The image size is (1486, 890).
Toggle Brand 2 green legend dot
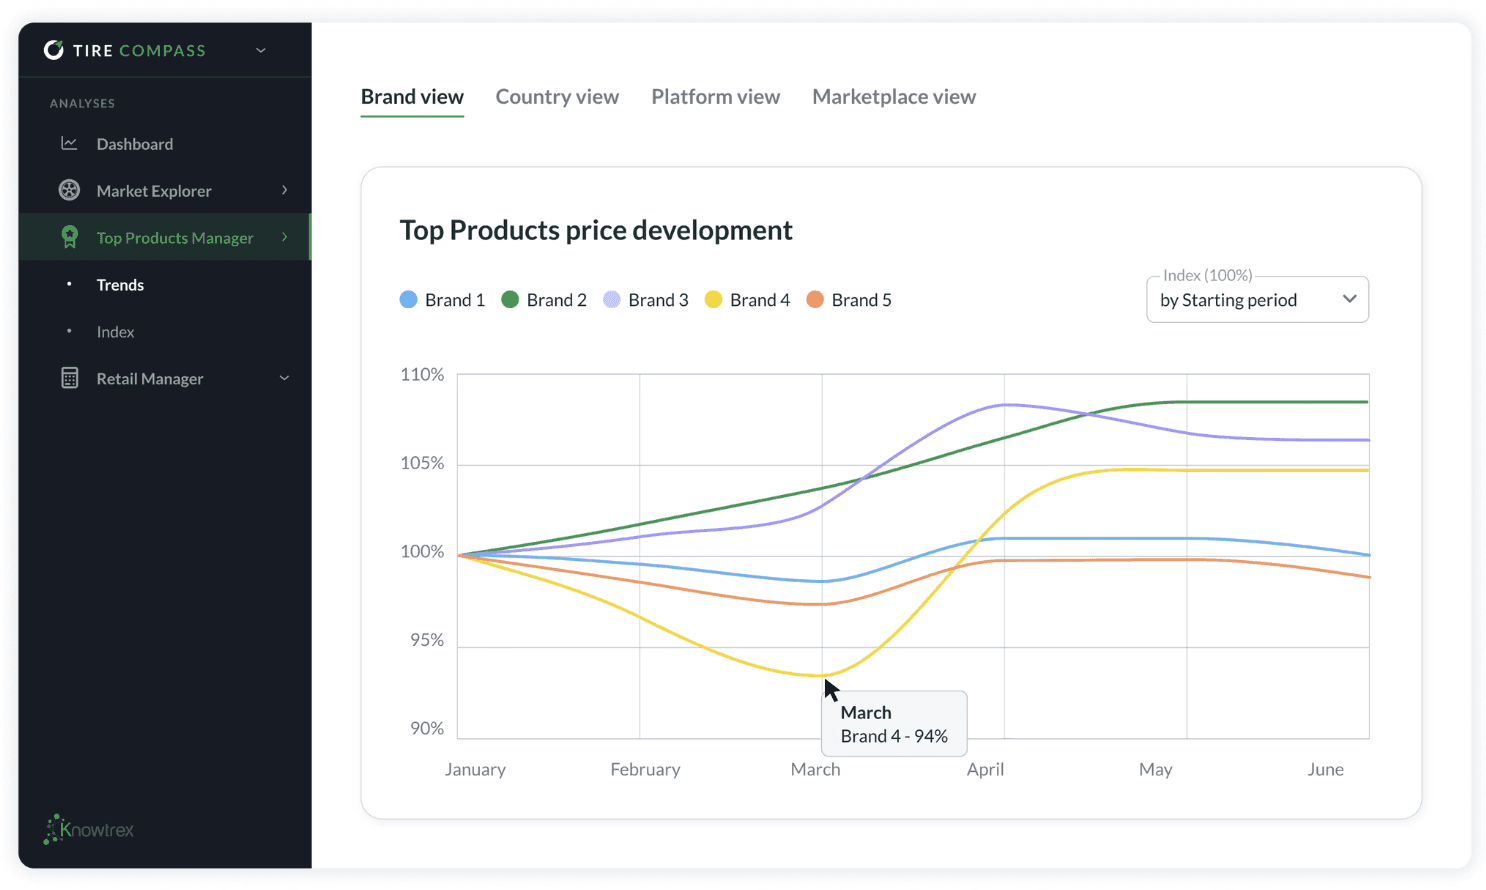coord(510,300)
